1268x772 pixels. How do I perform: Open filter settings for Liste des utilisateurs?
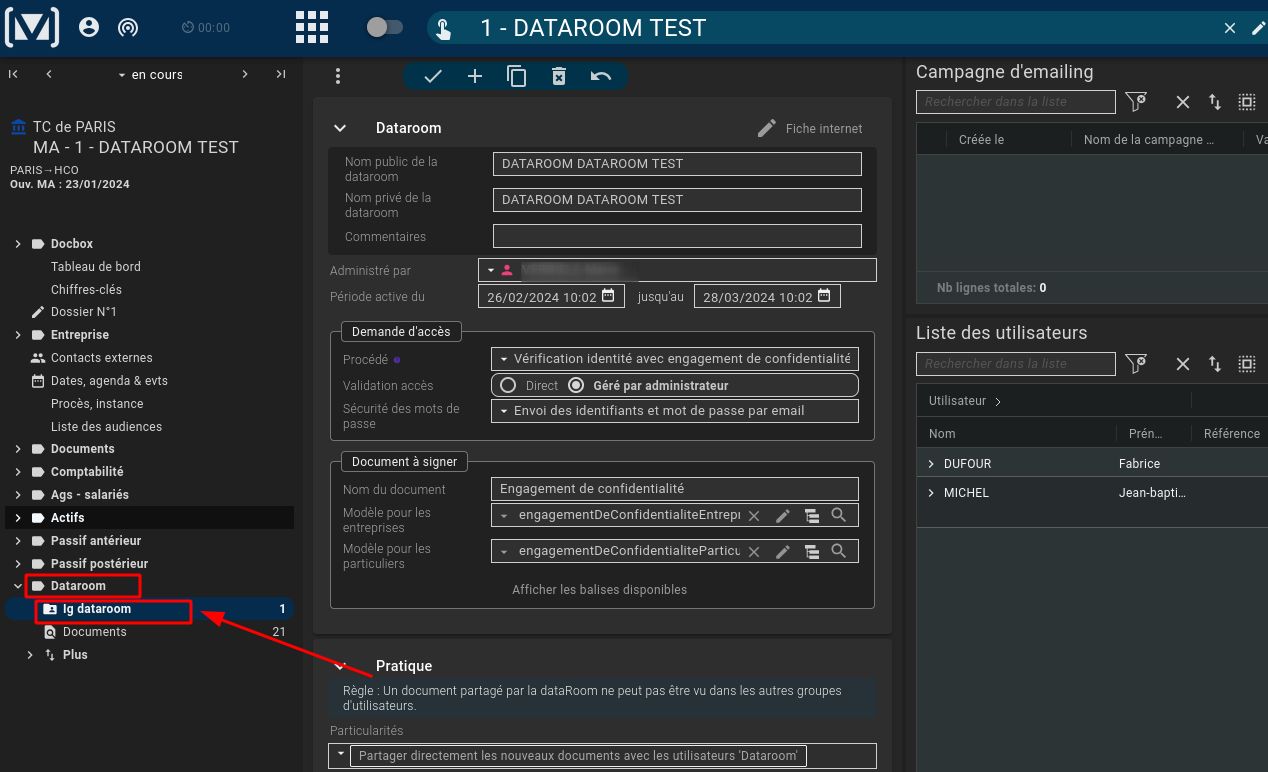[x=1135, y=363]
